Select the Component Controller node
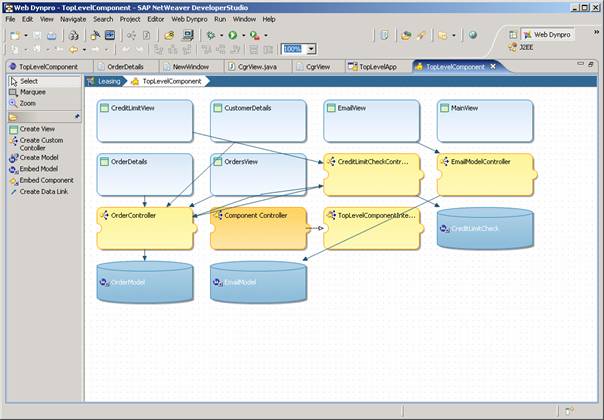Image resolution: width=604 pixels, height=420 pixels. (256, 215)
